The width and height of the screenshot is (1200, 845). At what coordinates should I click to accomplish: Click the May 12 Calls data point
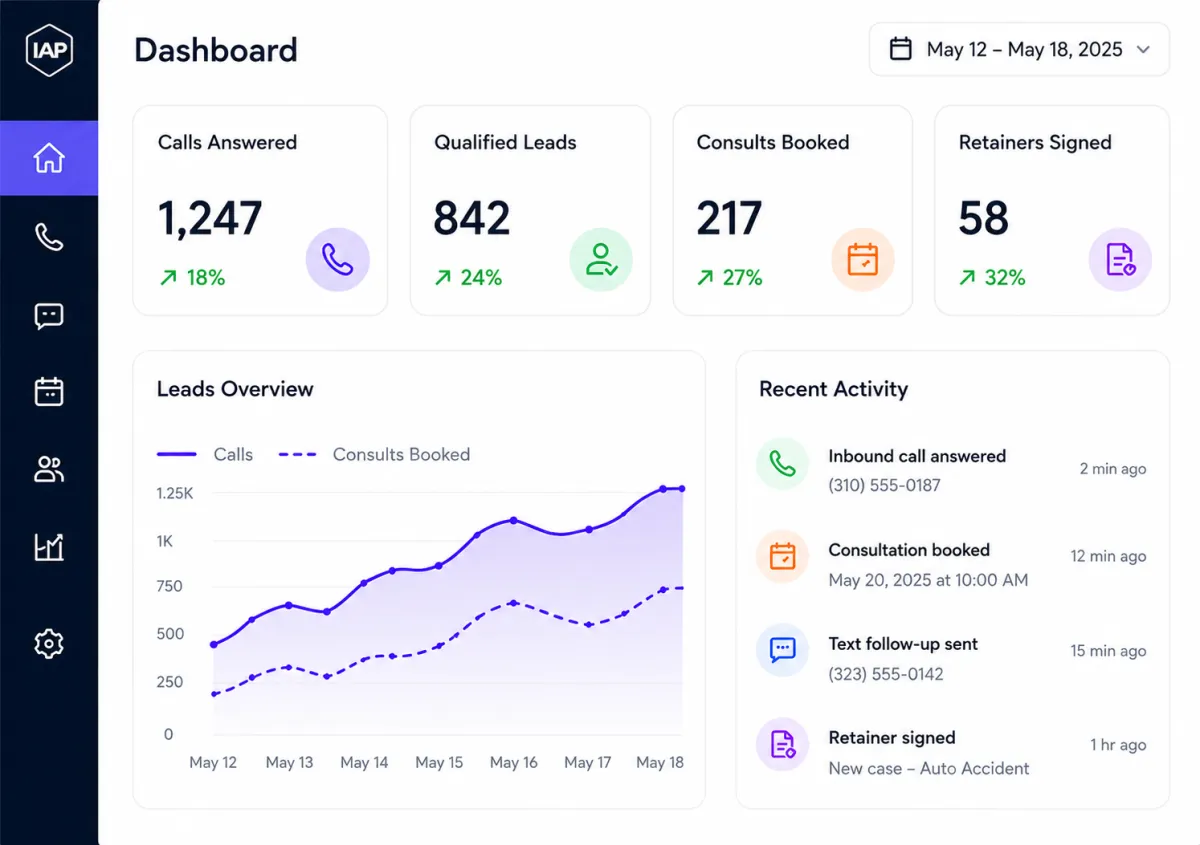pyautogui.click(x=213, y=645)
